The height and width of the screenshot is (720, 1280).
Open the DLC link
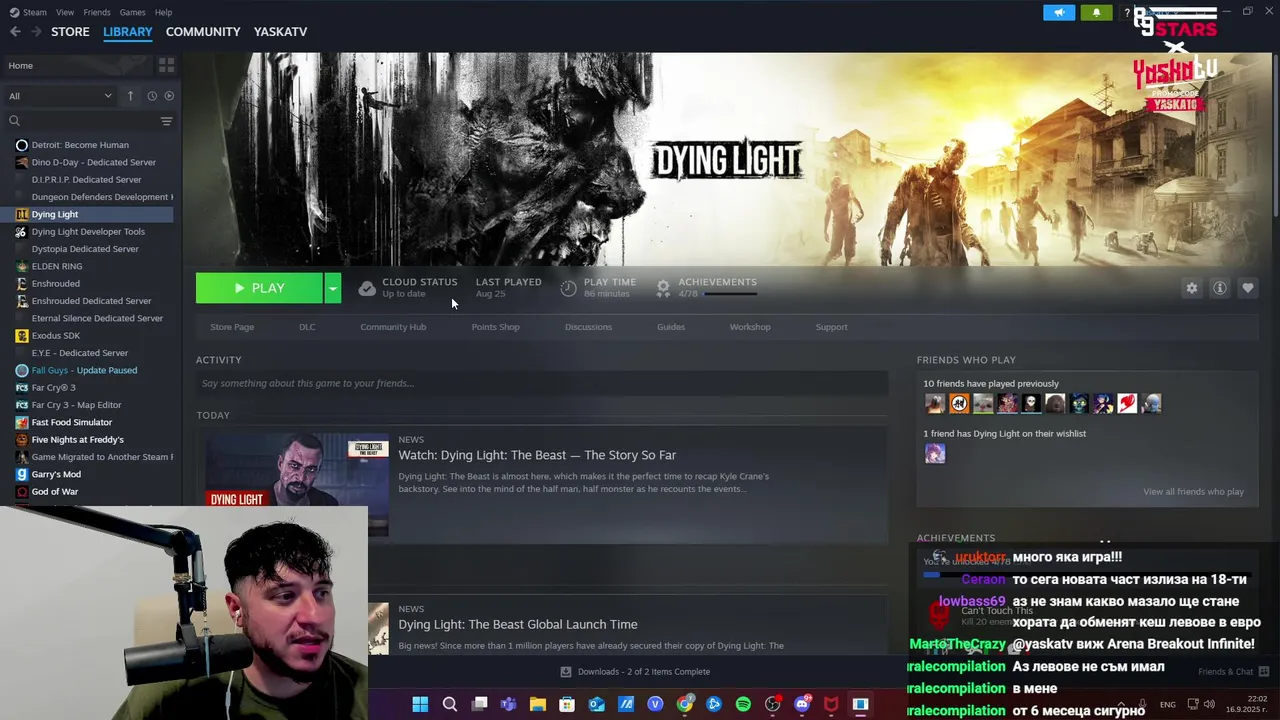click(307, 327)
